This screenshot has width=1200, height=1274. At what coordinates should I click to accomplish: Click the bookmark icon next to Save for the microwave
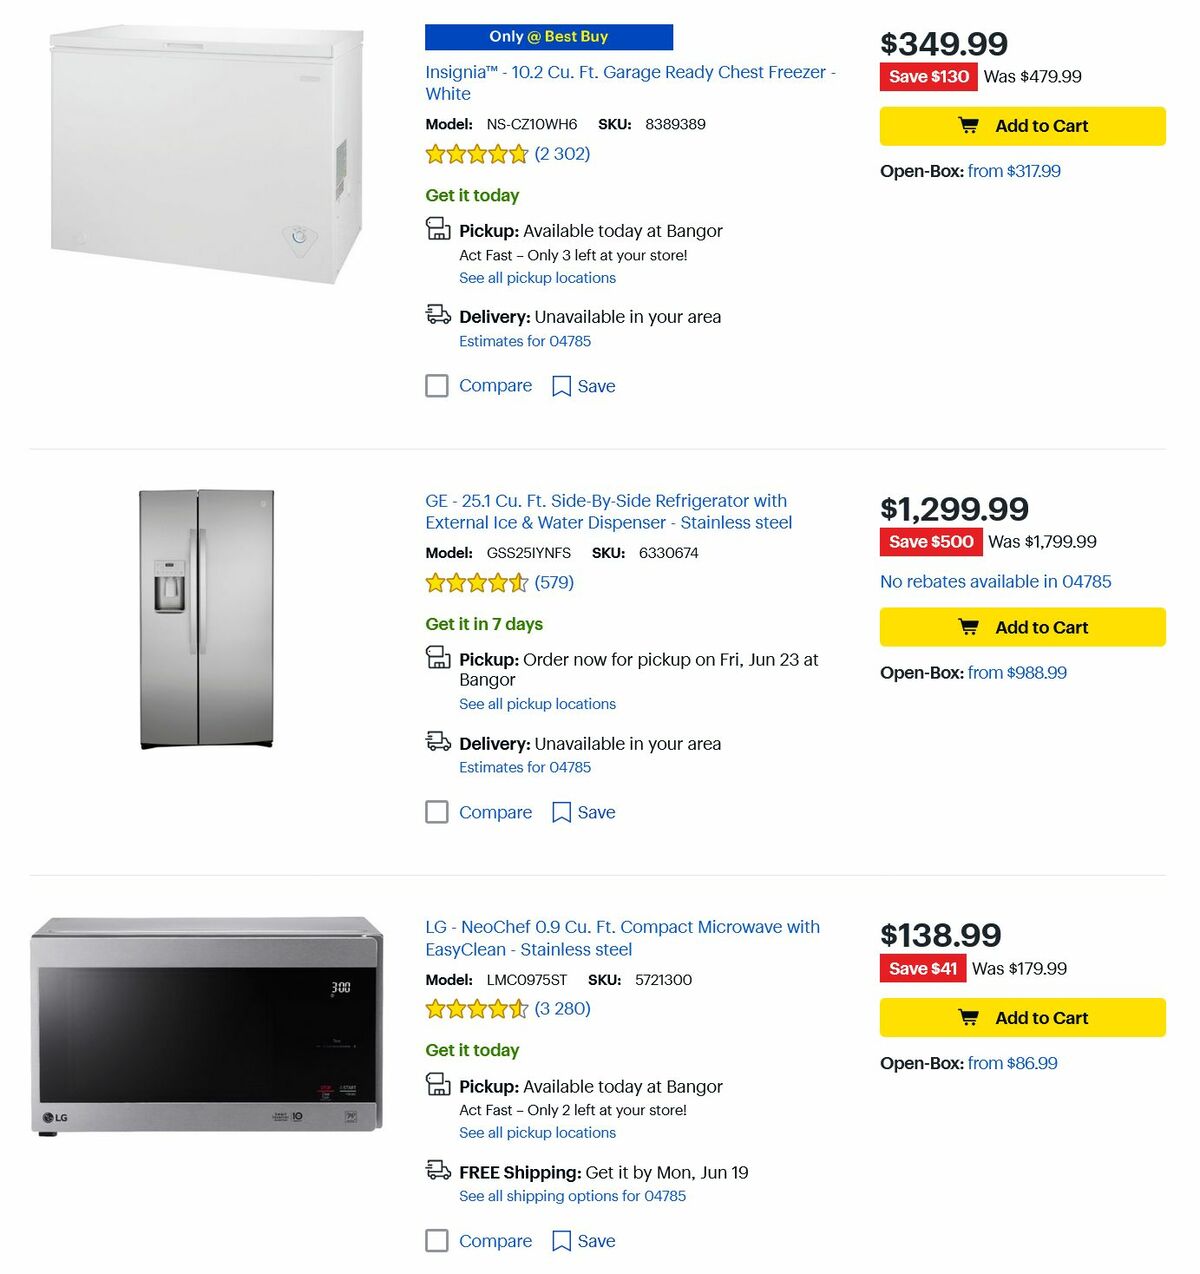561,1240
